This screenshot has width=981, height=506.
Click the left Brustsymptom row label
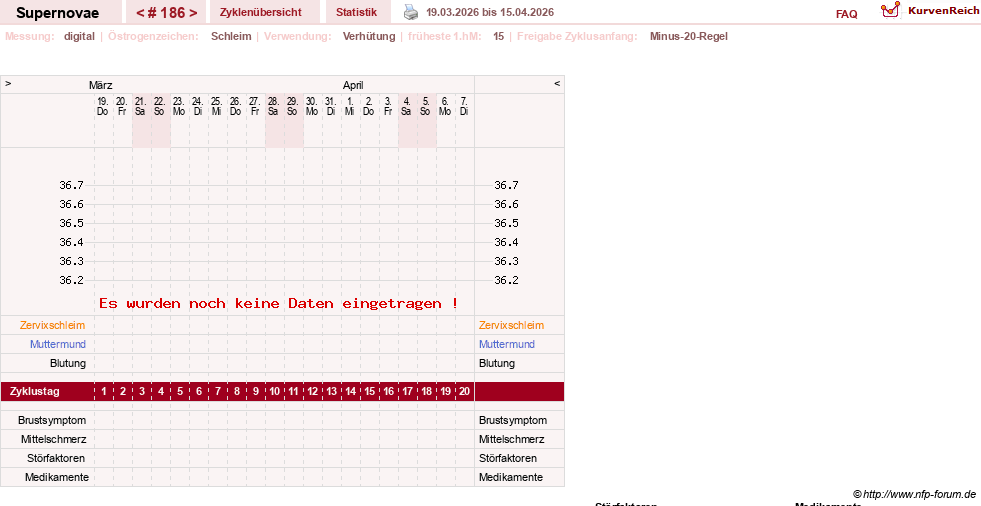point(52,420)
